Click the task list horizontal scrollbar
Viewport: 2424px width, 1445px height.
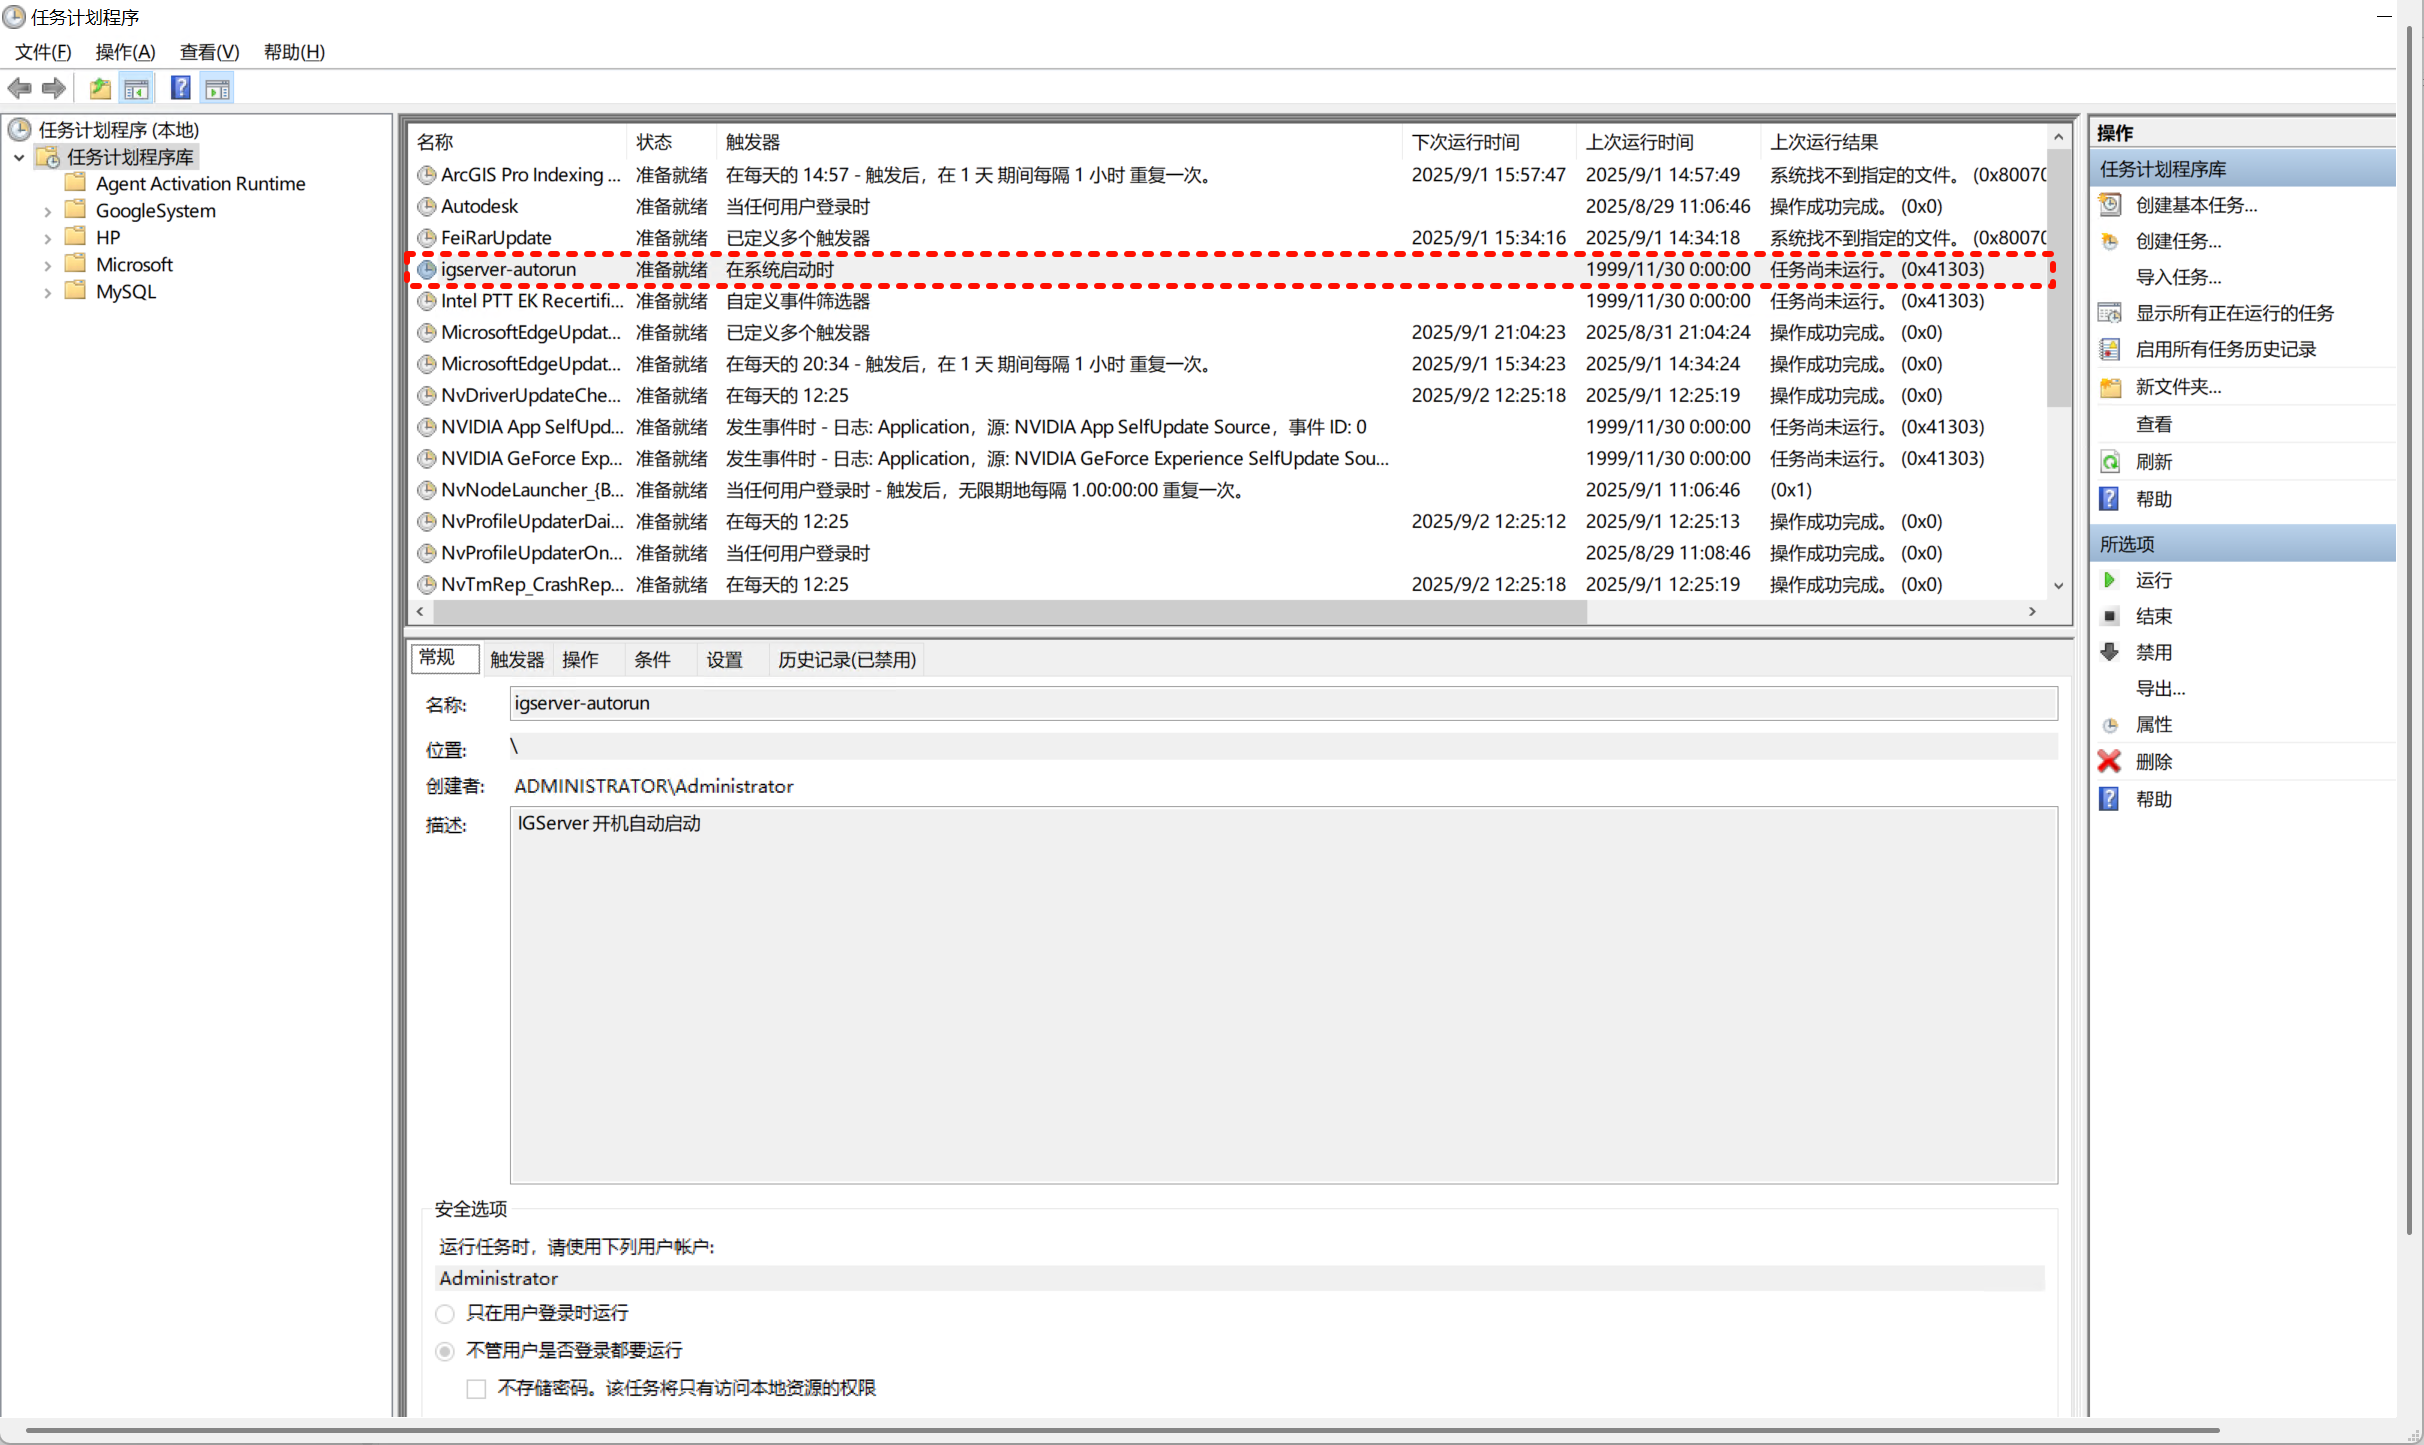pyautogui.click(x=1010, y=611)
